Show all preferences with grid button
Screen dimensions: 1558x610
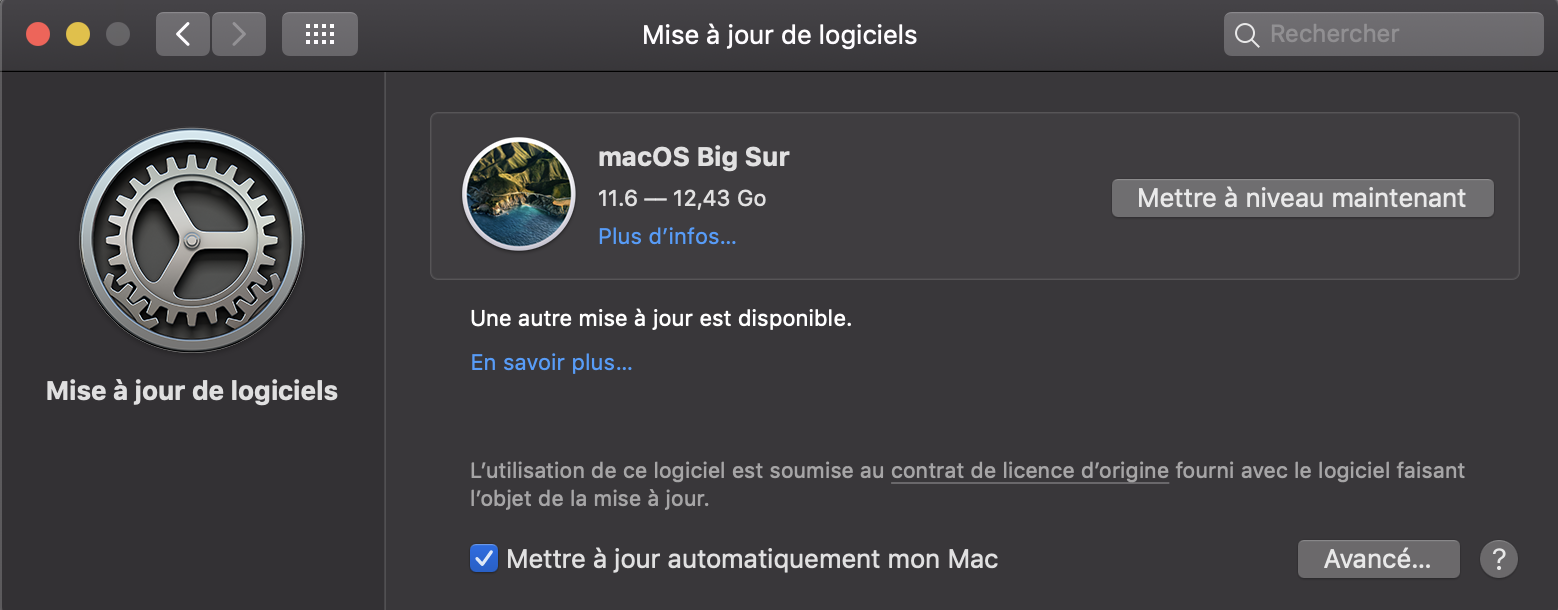pyautogui.click(x=319, y=35)
